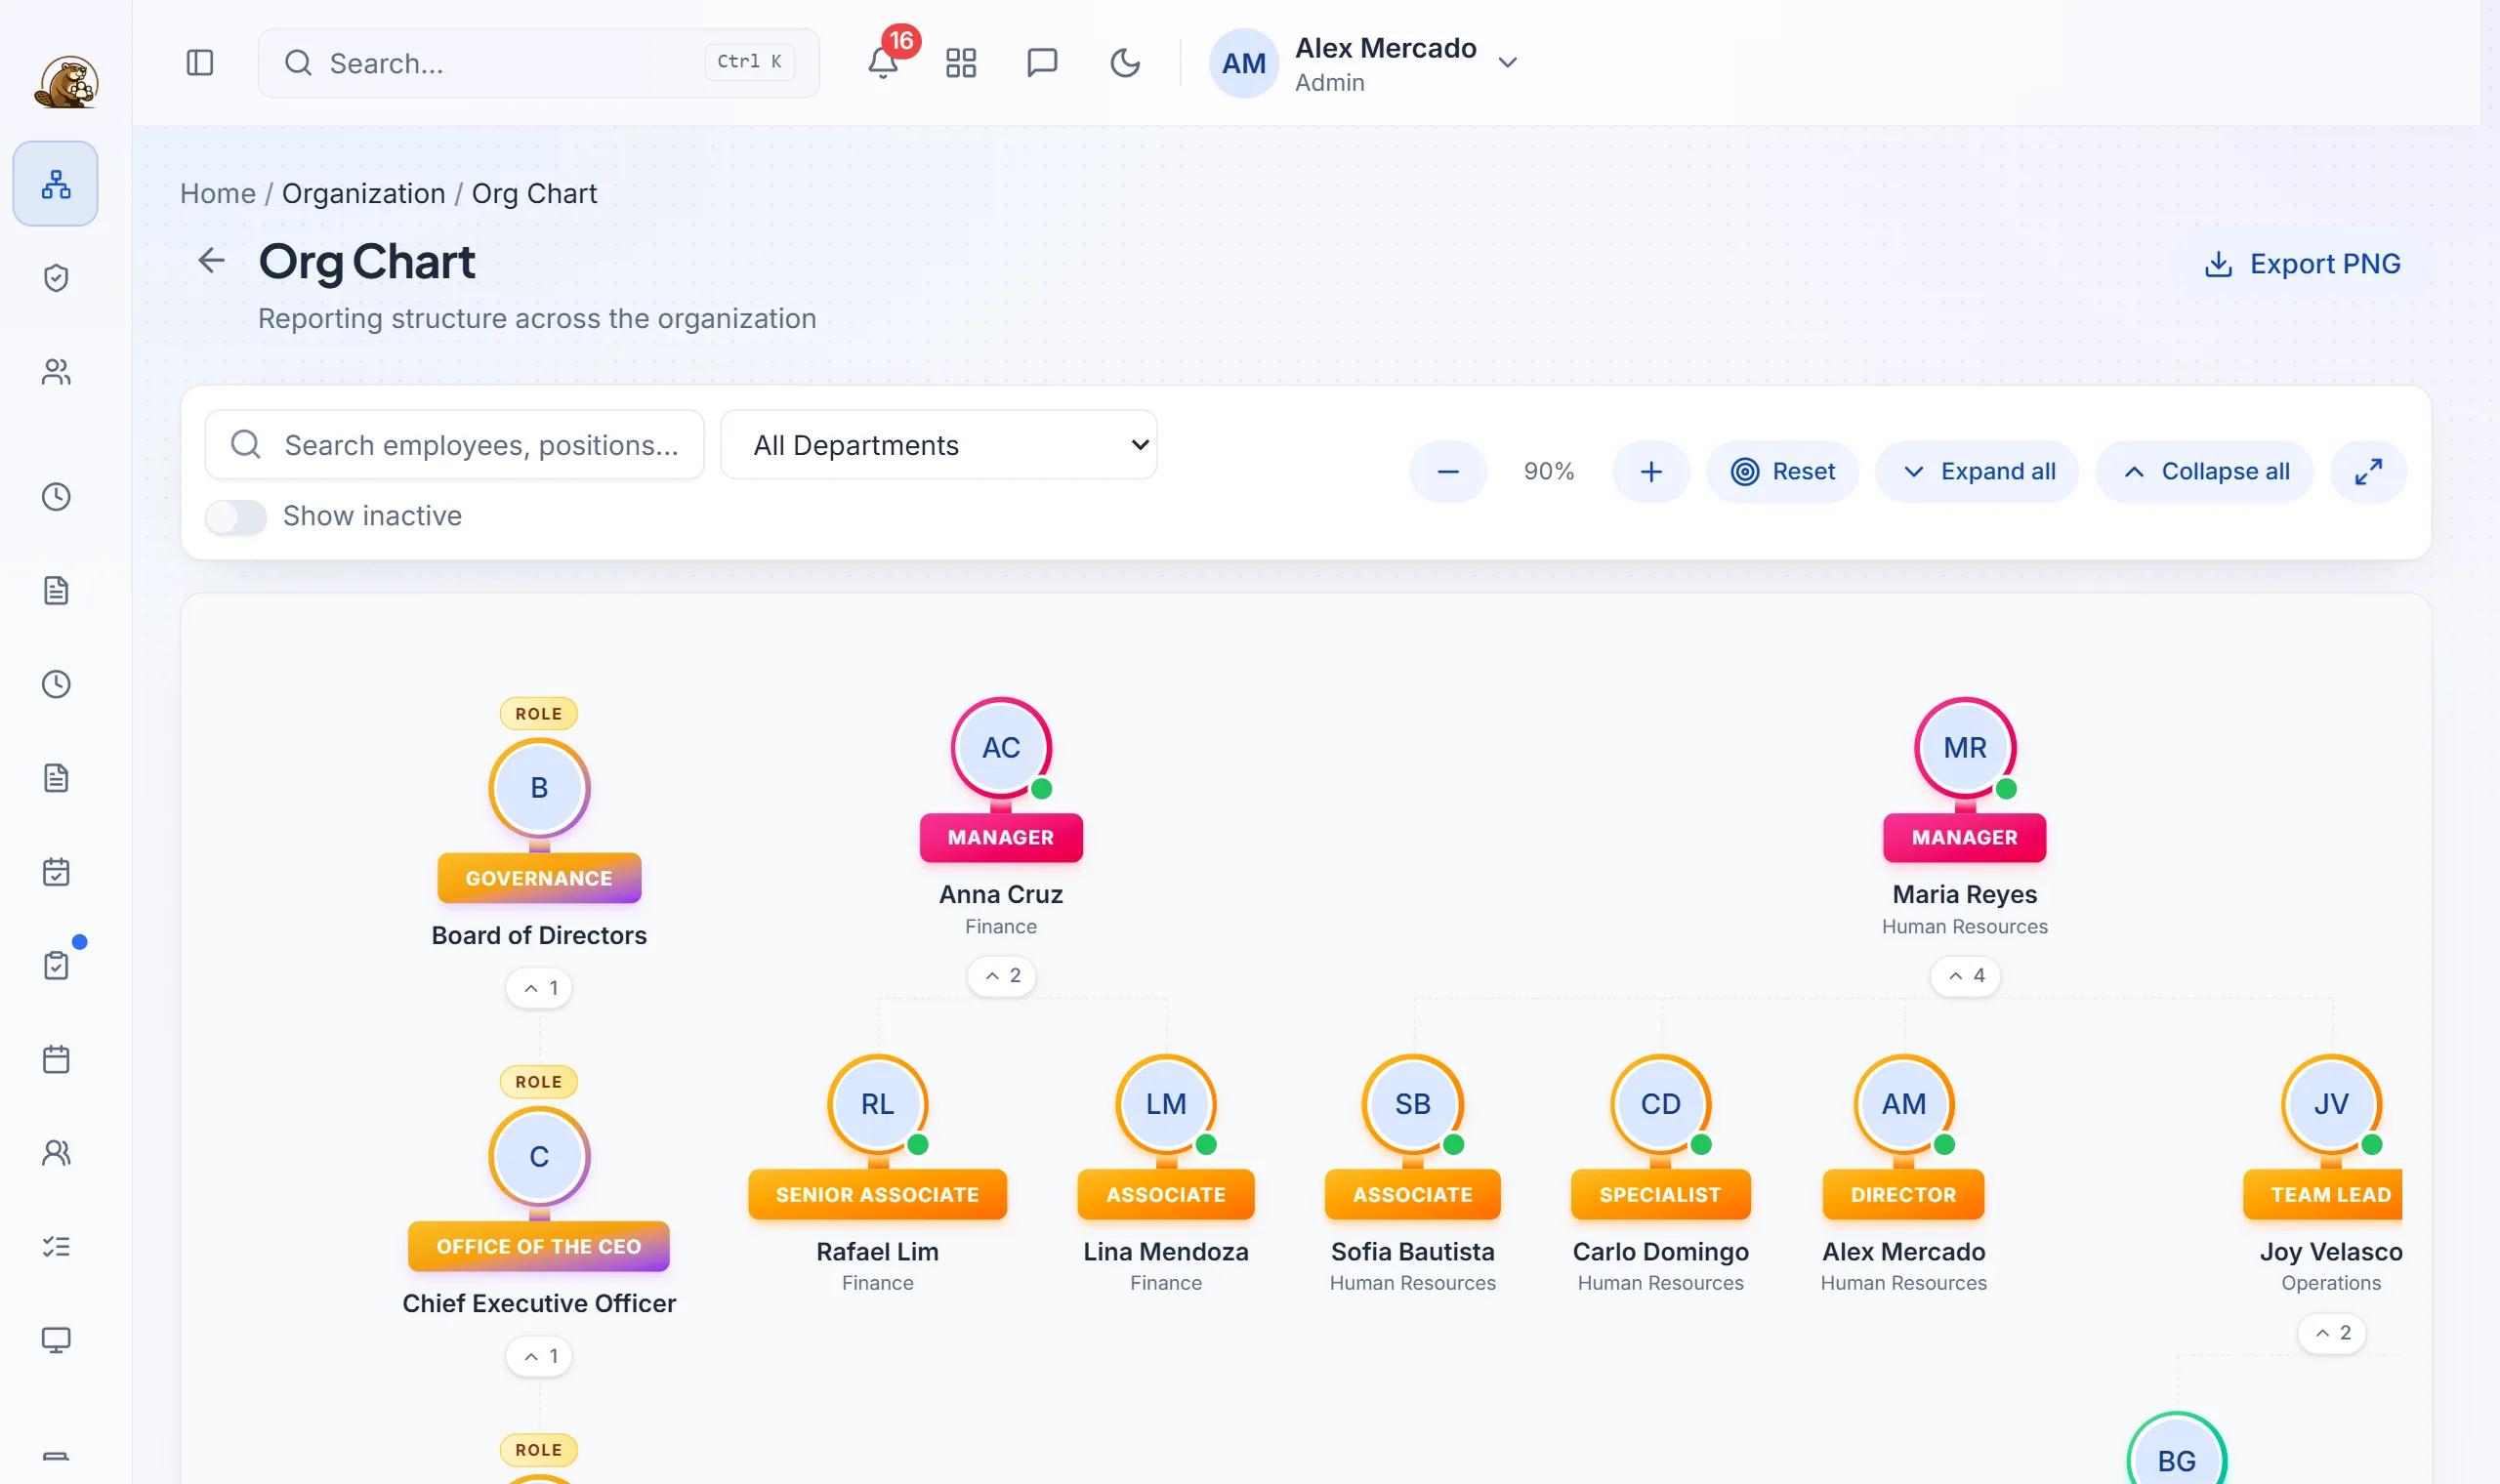This screenshot has height=1484, width=2500.
Task: Open the org chart sidebar icon
Action: [56, 184]
